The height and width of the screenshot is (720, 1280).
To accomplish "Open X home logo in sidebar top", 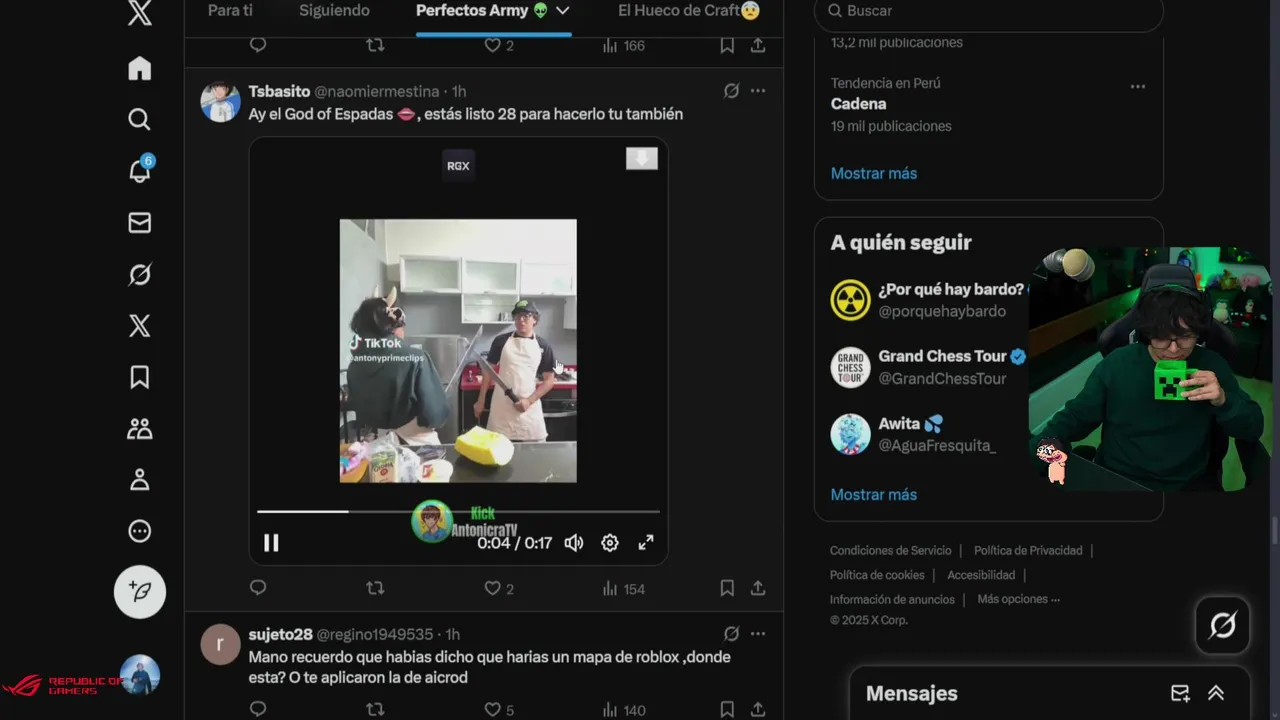I will coord(140,14).
